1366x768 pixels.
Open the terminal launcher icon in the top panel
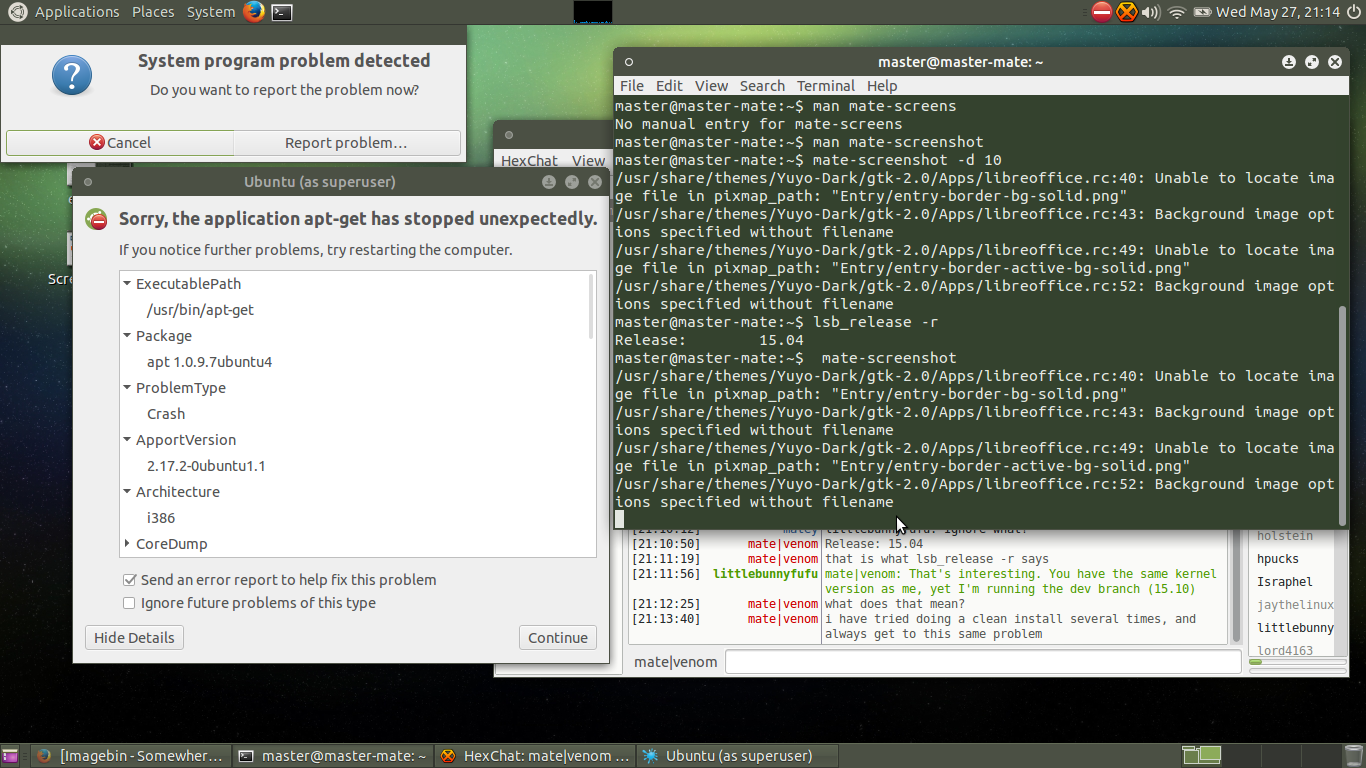(x=282, y=12)
